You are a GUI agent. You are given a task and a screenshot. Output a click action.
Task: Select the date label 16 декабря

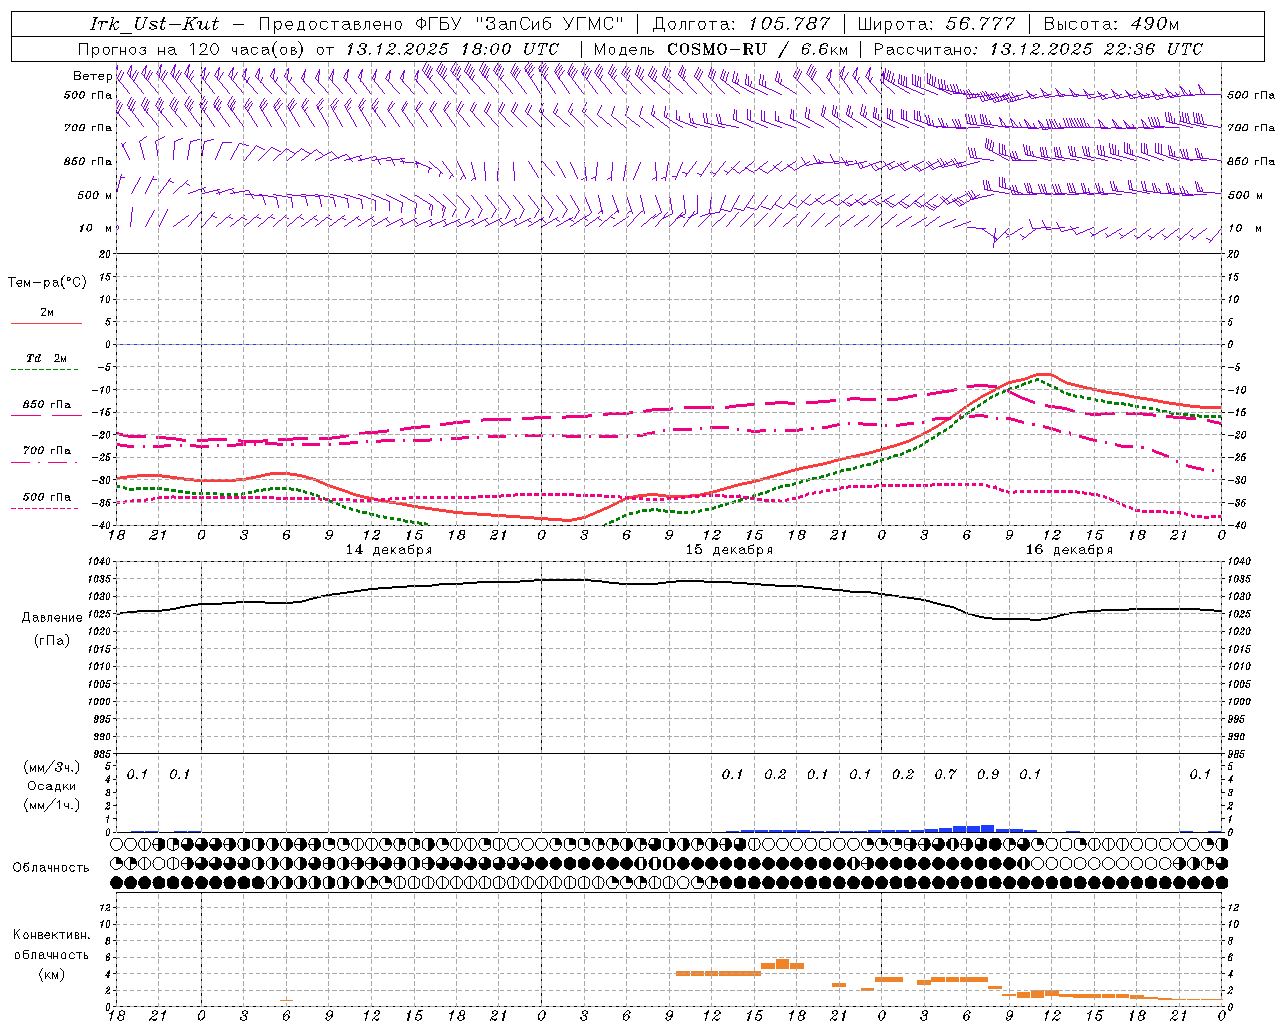coord(1069,550)
